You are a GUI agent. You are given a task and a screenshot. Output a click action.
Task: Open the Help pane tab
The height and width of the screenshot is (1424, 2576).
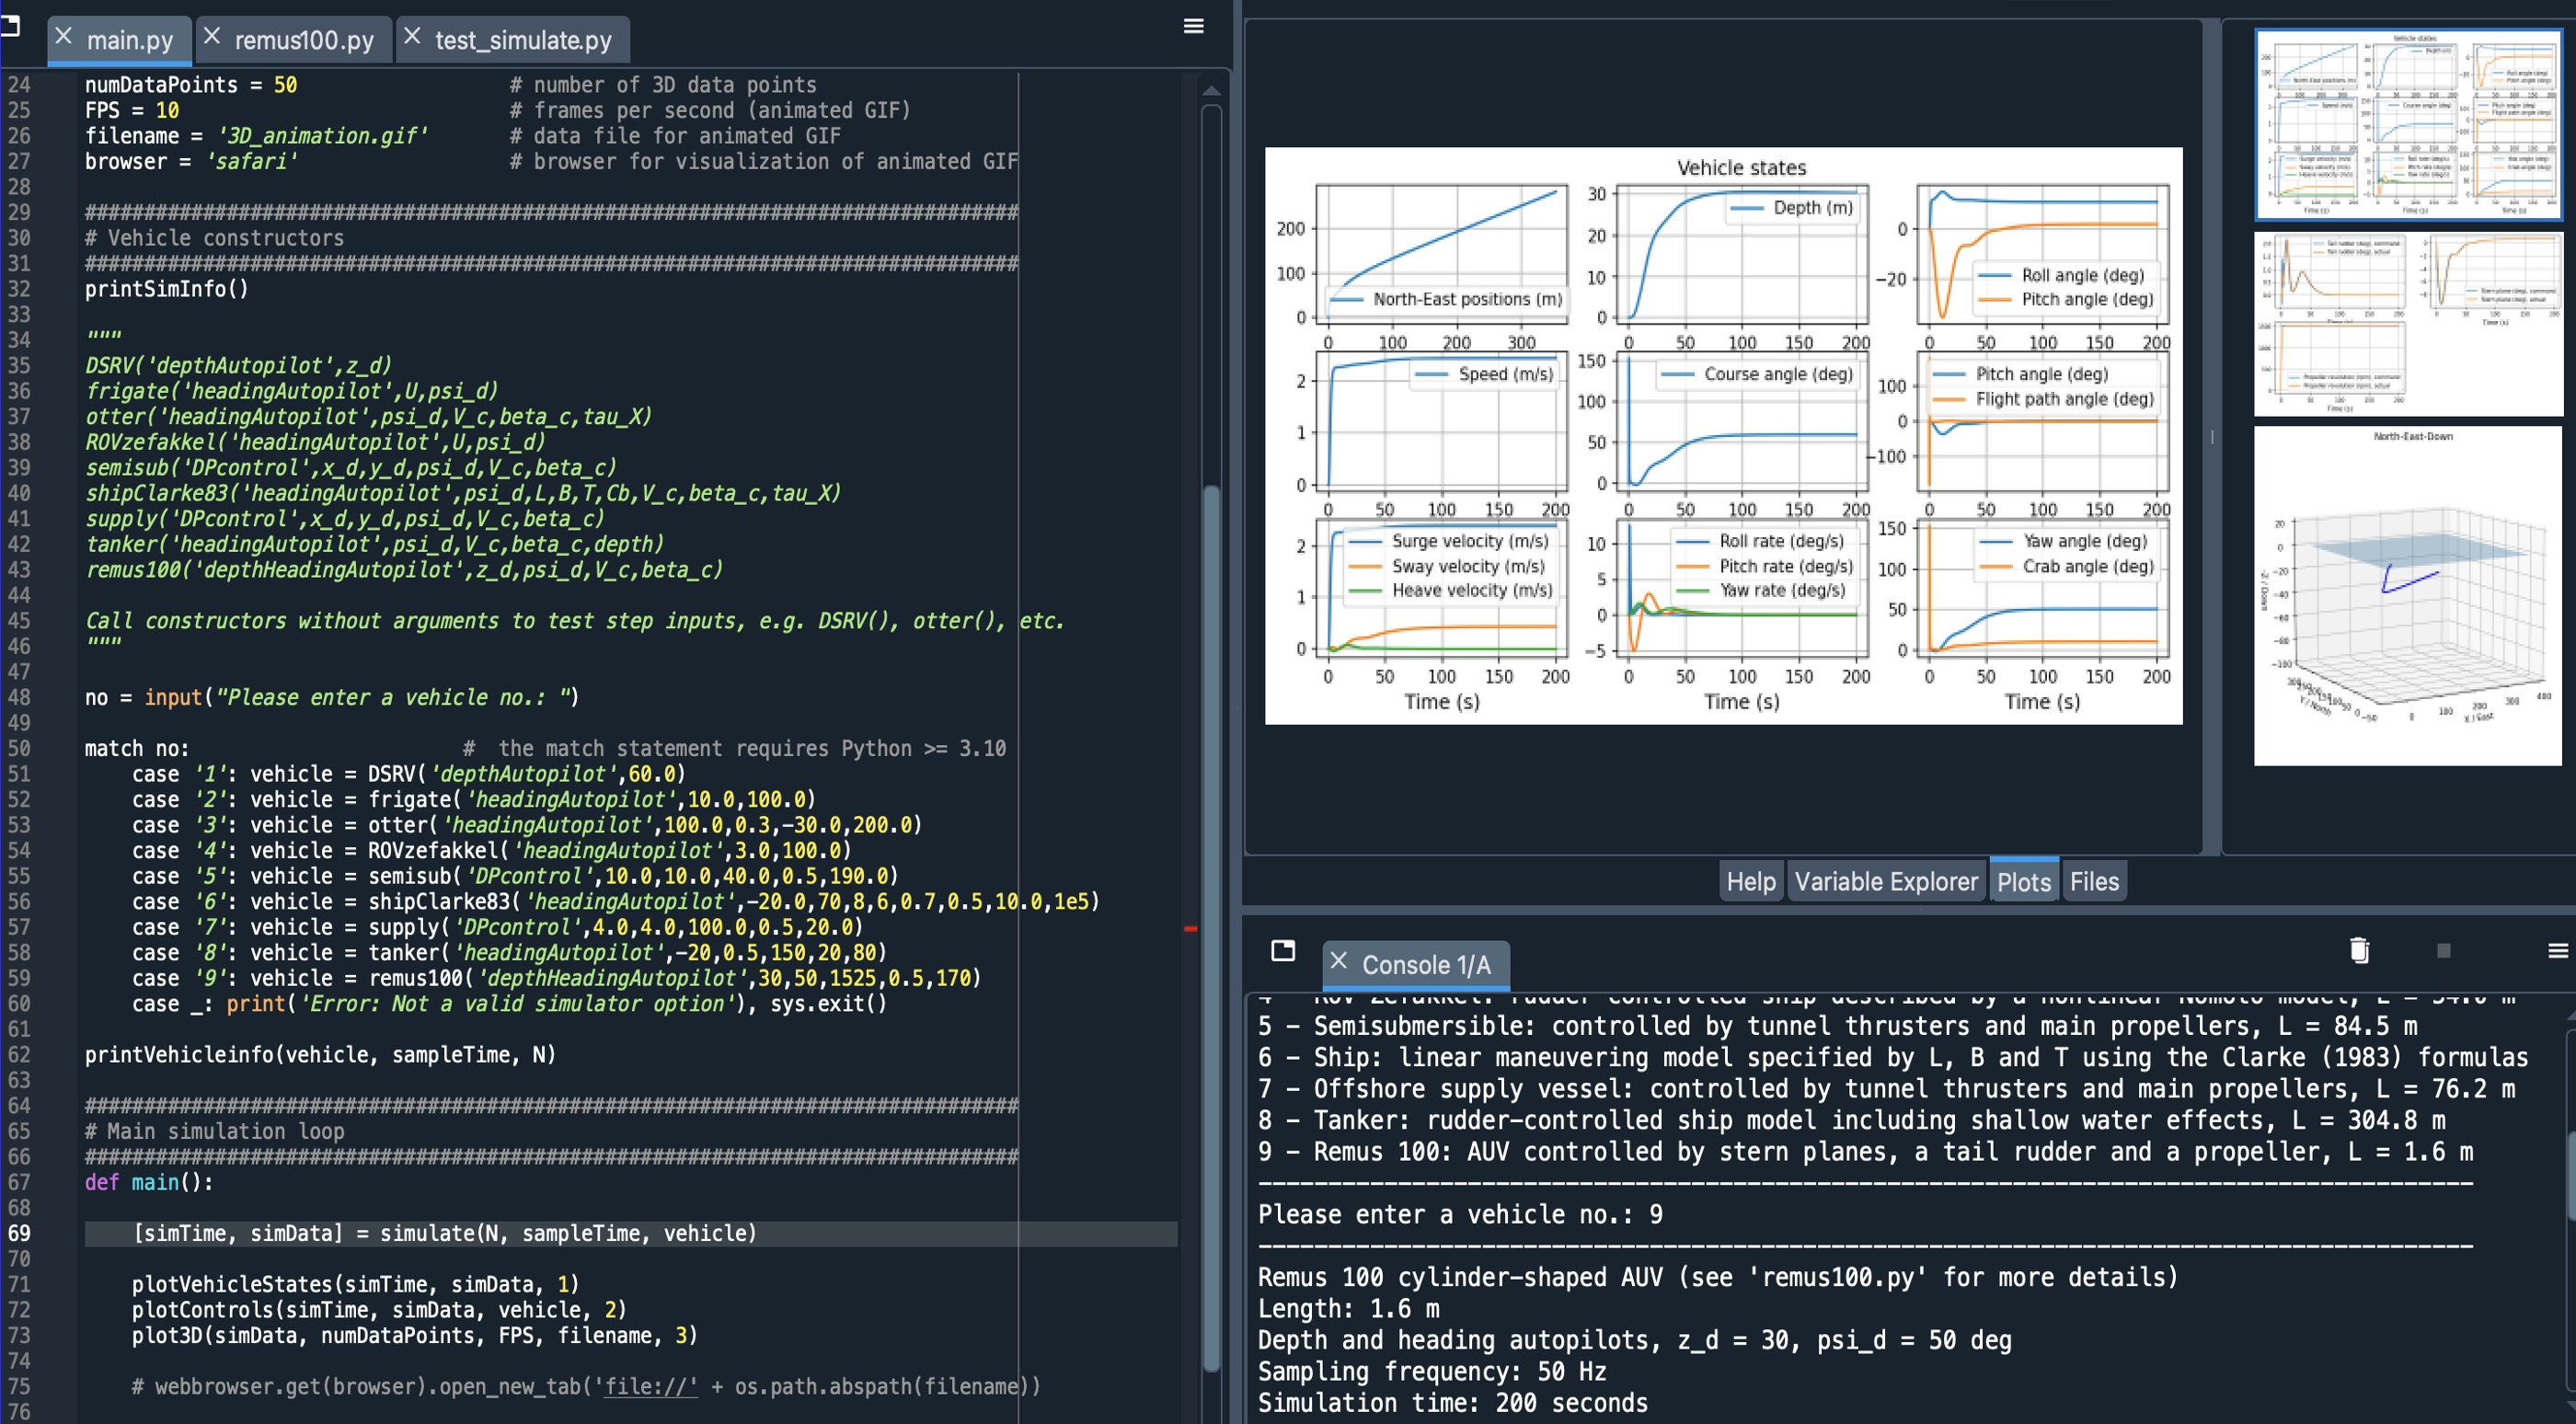[1750, 881]
